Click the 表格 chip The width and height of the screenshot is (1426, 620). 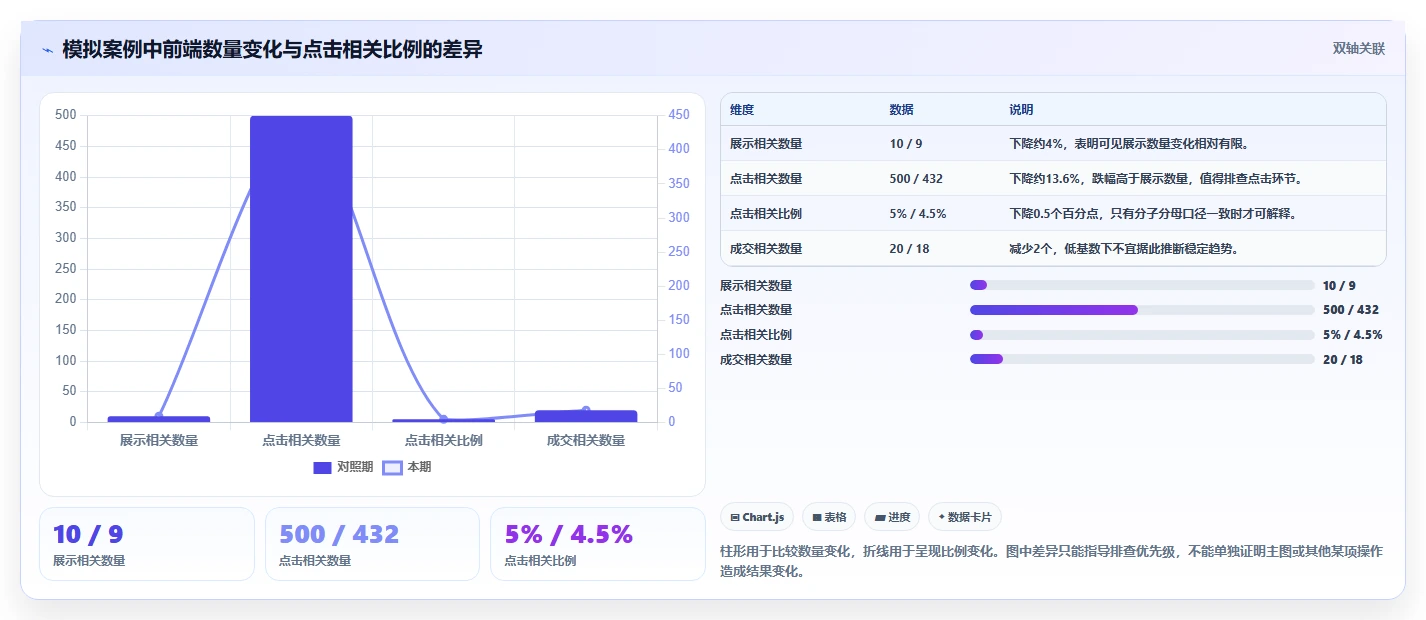(829, 517)
